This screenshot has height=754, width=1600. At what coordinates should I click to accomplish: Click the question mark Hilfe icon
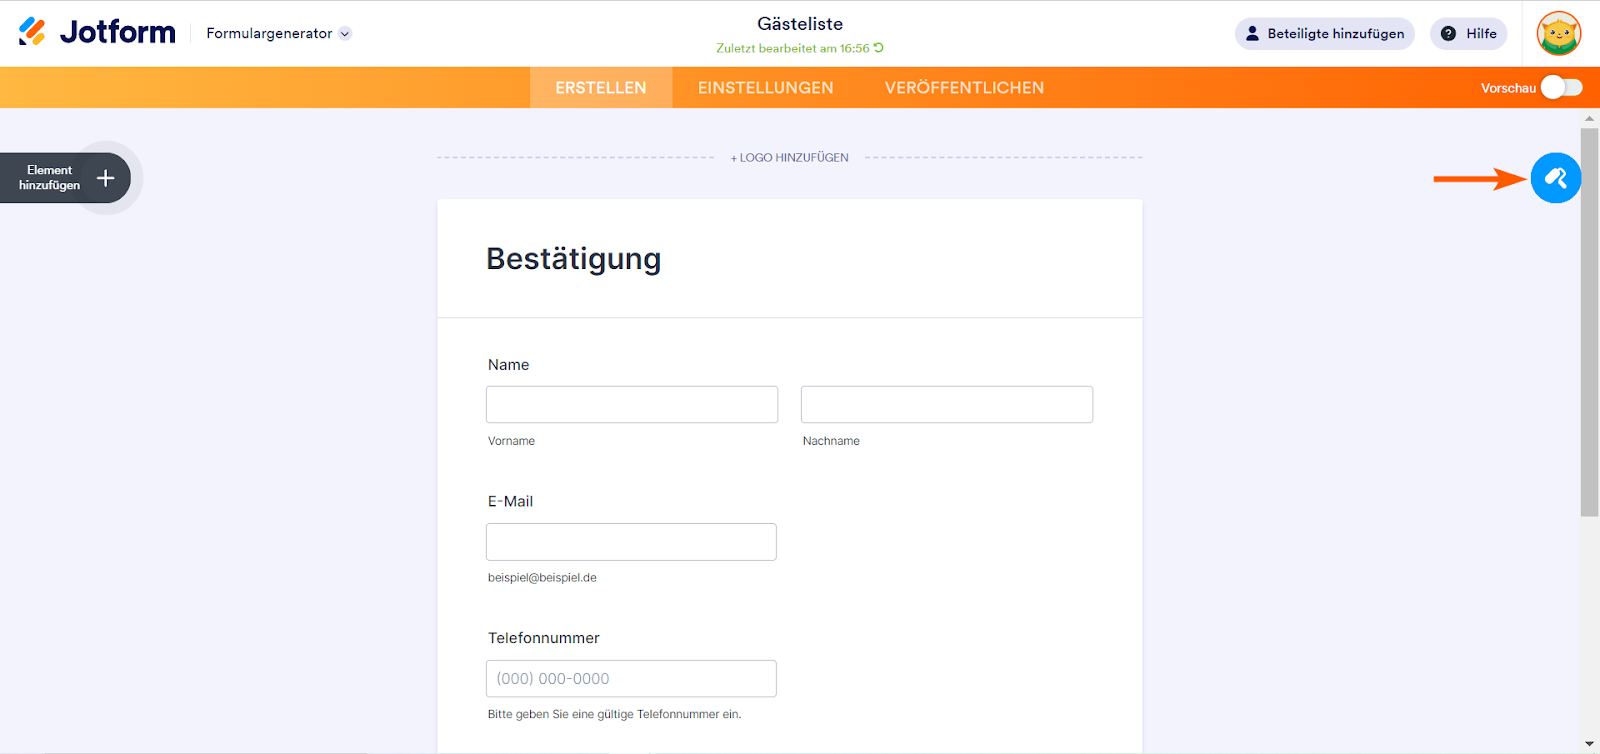point(1448,33)
